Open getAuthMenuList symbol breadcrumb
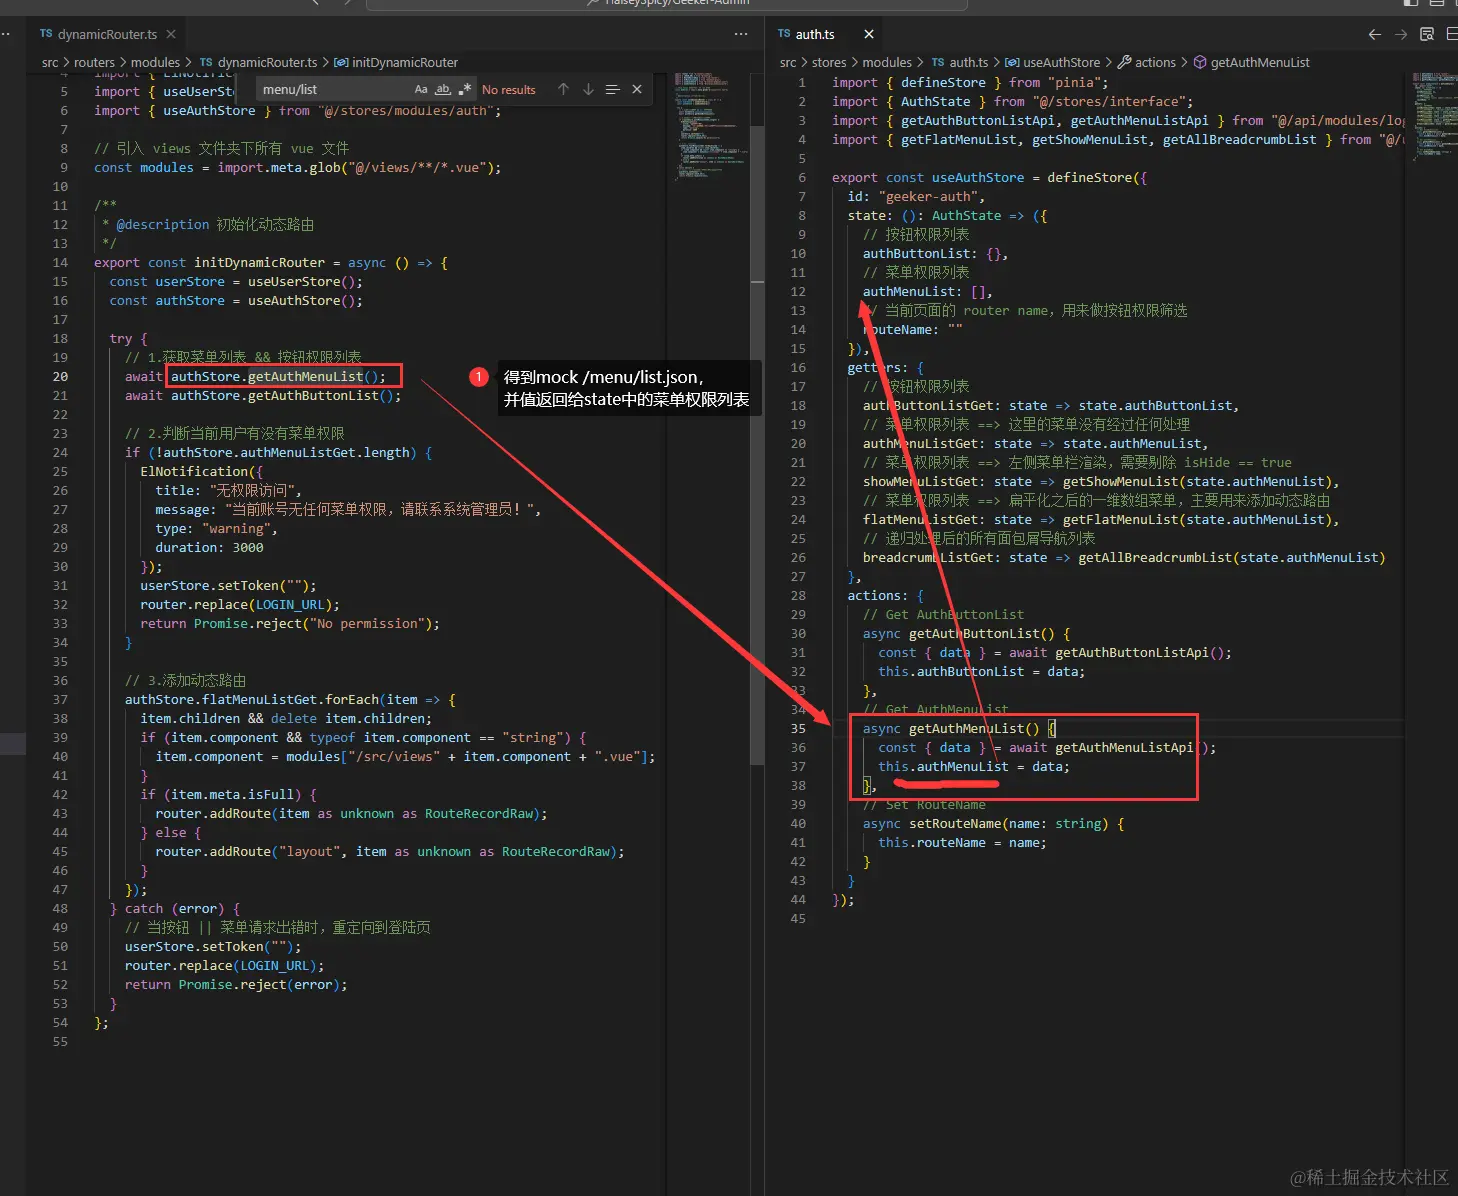Image resolution: width=1458 pixels, height=1196 pixels. point(1252,62)
